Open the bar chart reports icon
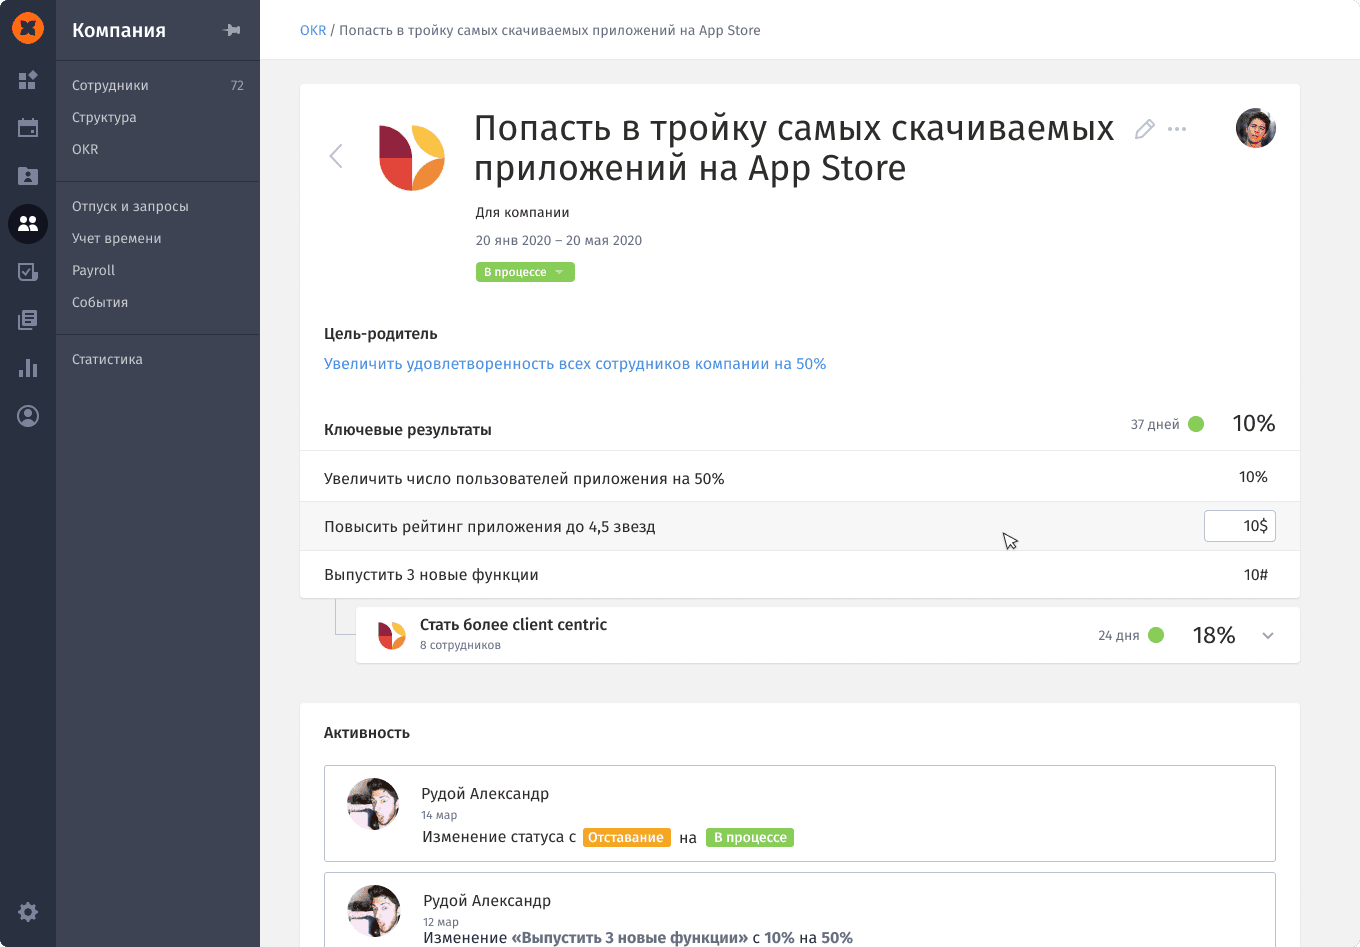This screenshot has width=1360, height=947. pyautogui.click(x=28, y=368)
